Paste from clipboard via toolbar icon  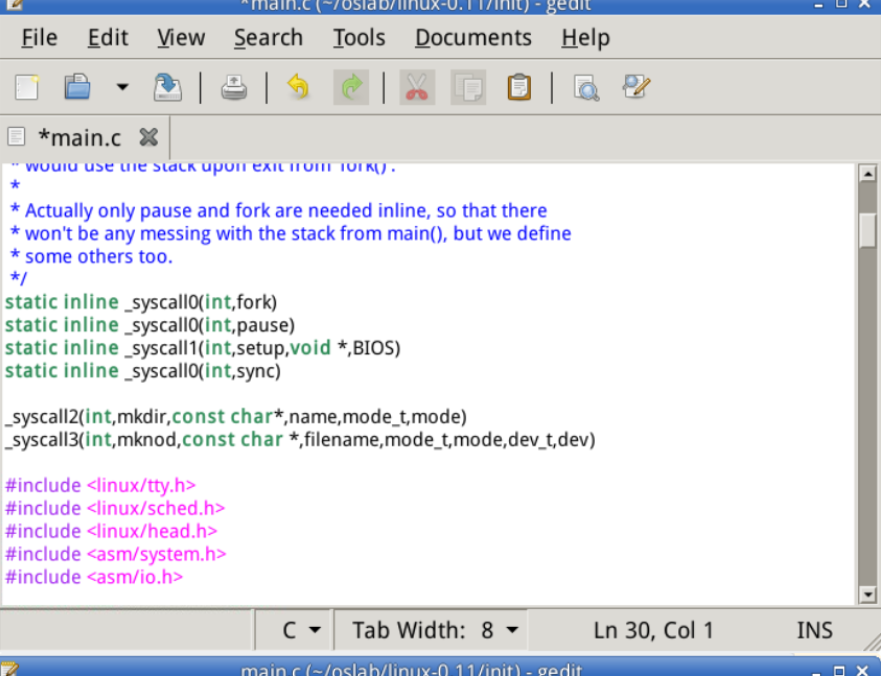pos(518,88)
